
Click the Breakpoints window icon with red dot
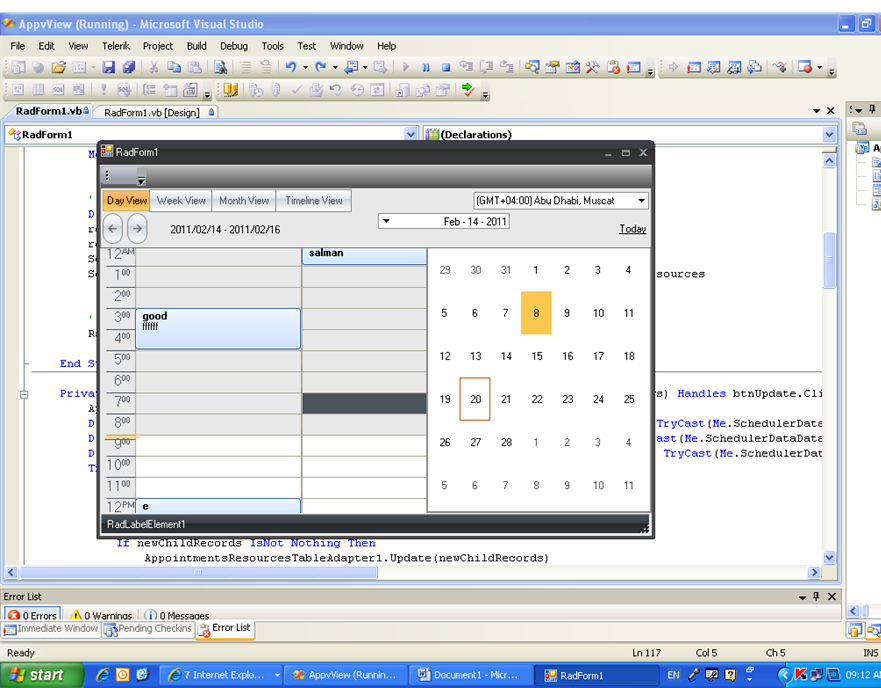(x=805, y=67)
